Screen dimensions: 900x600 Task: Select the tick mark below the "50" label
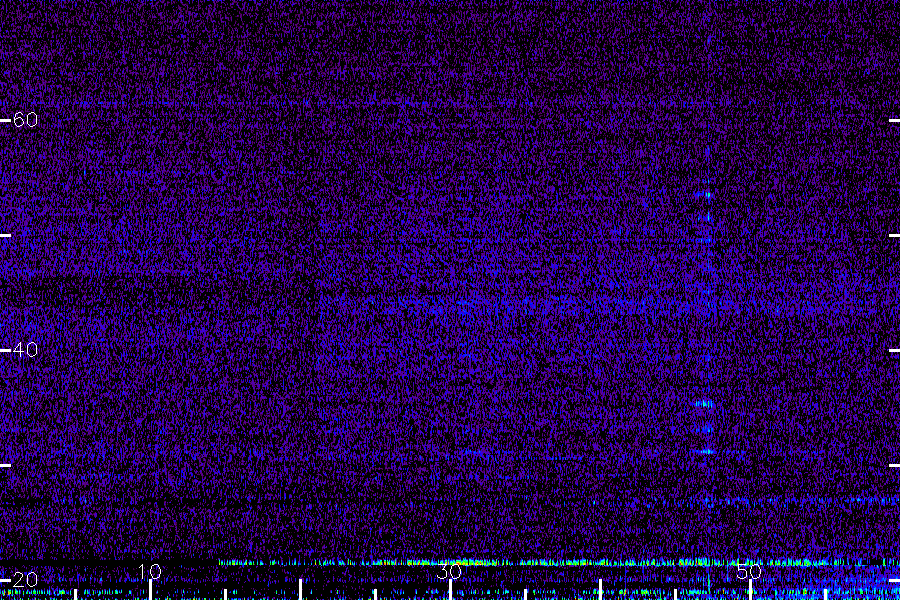[x=750, y=590]
